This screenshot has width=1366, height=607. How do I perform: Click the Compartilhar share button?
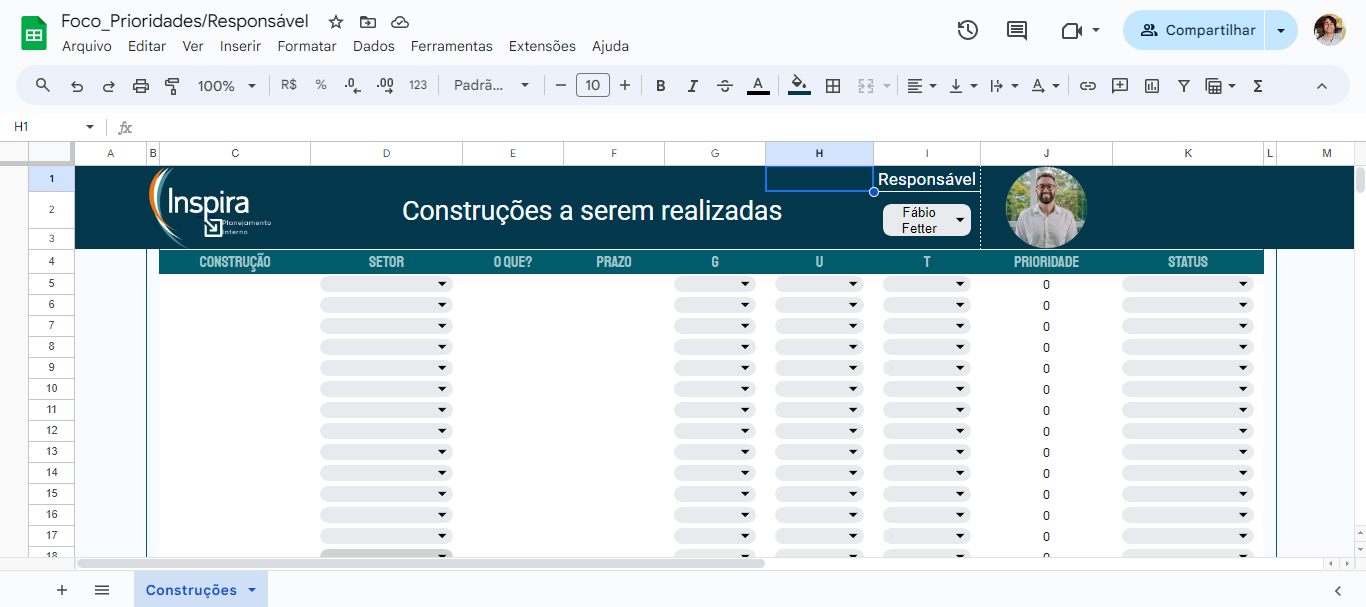[x=1196, y=30]
